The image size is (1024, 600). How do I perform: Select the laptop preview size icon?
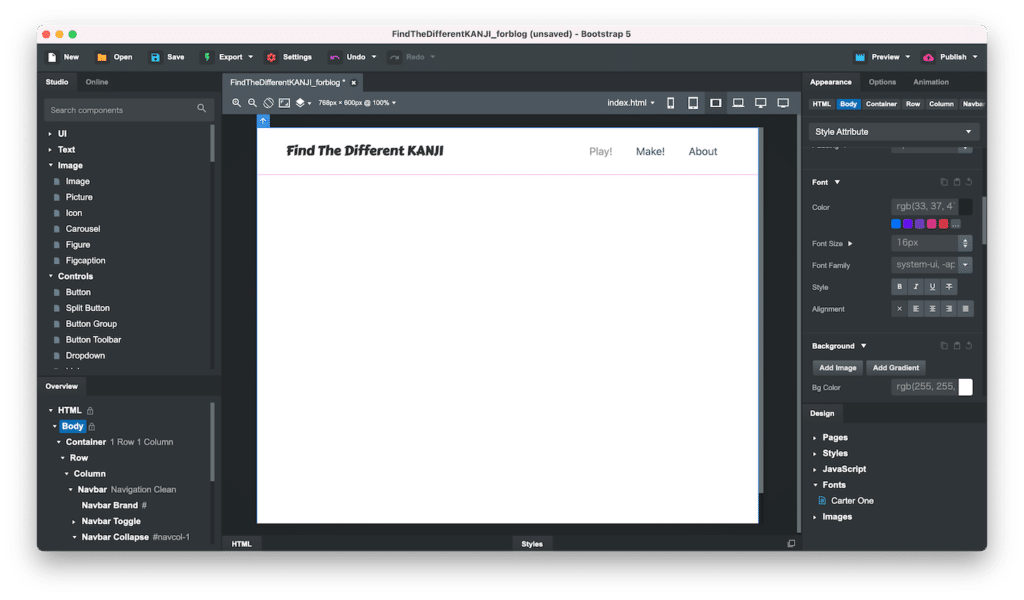click(x=738, y=103)
